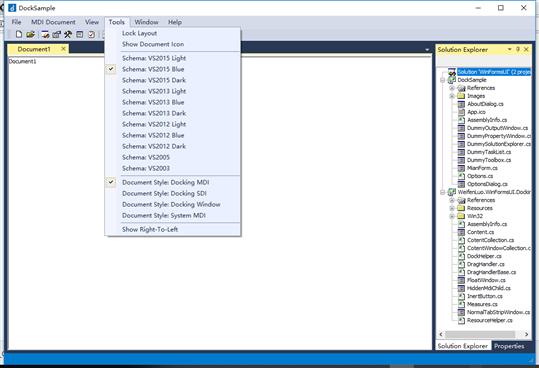Close the Document1 tab with its X

coord(63,49)
